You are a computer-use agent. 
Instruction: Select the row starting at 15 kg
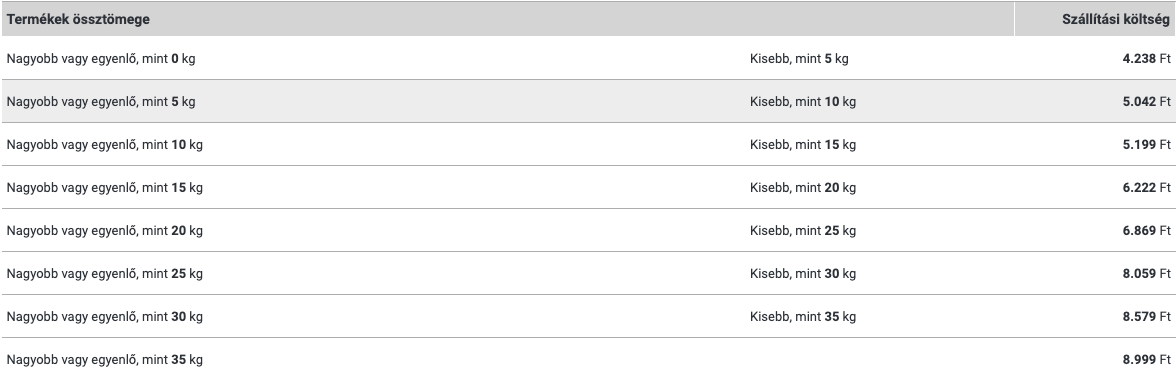tap(588, 188)
